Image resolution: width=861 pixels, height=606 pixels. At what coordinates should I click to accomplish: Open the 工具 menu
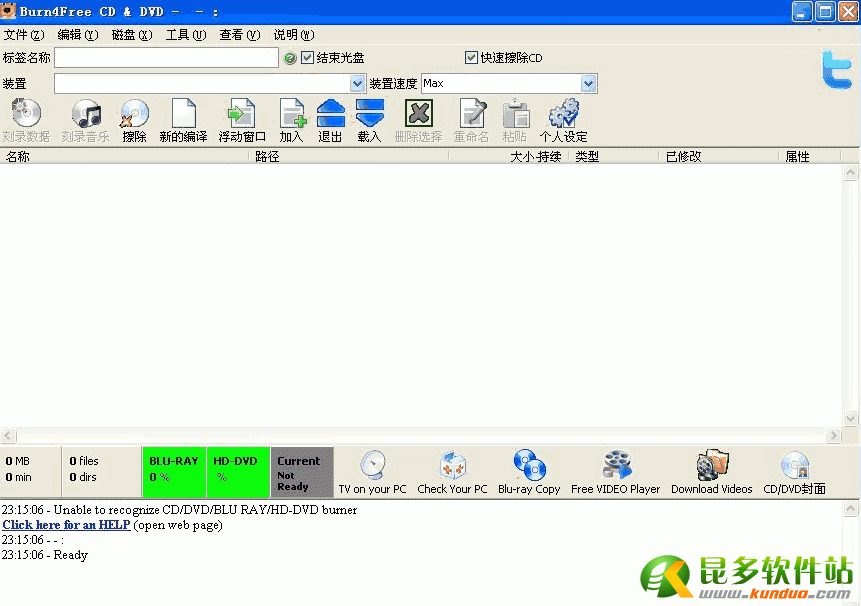[185, 35]
